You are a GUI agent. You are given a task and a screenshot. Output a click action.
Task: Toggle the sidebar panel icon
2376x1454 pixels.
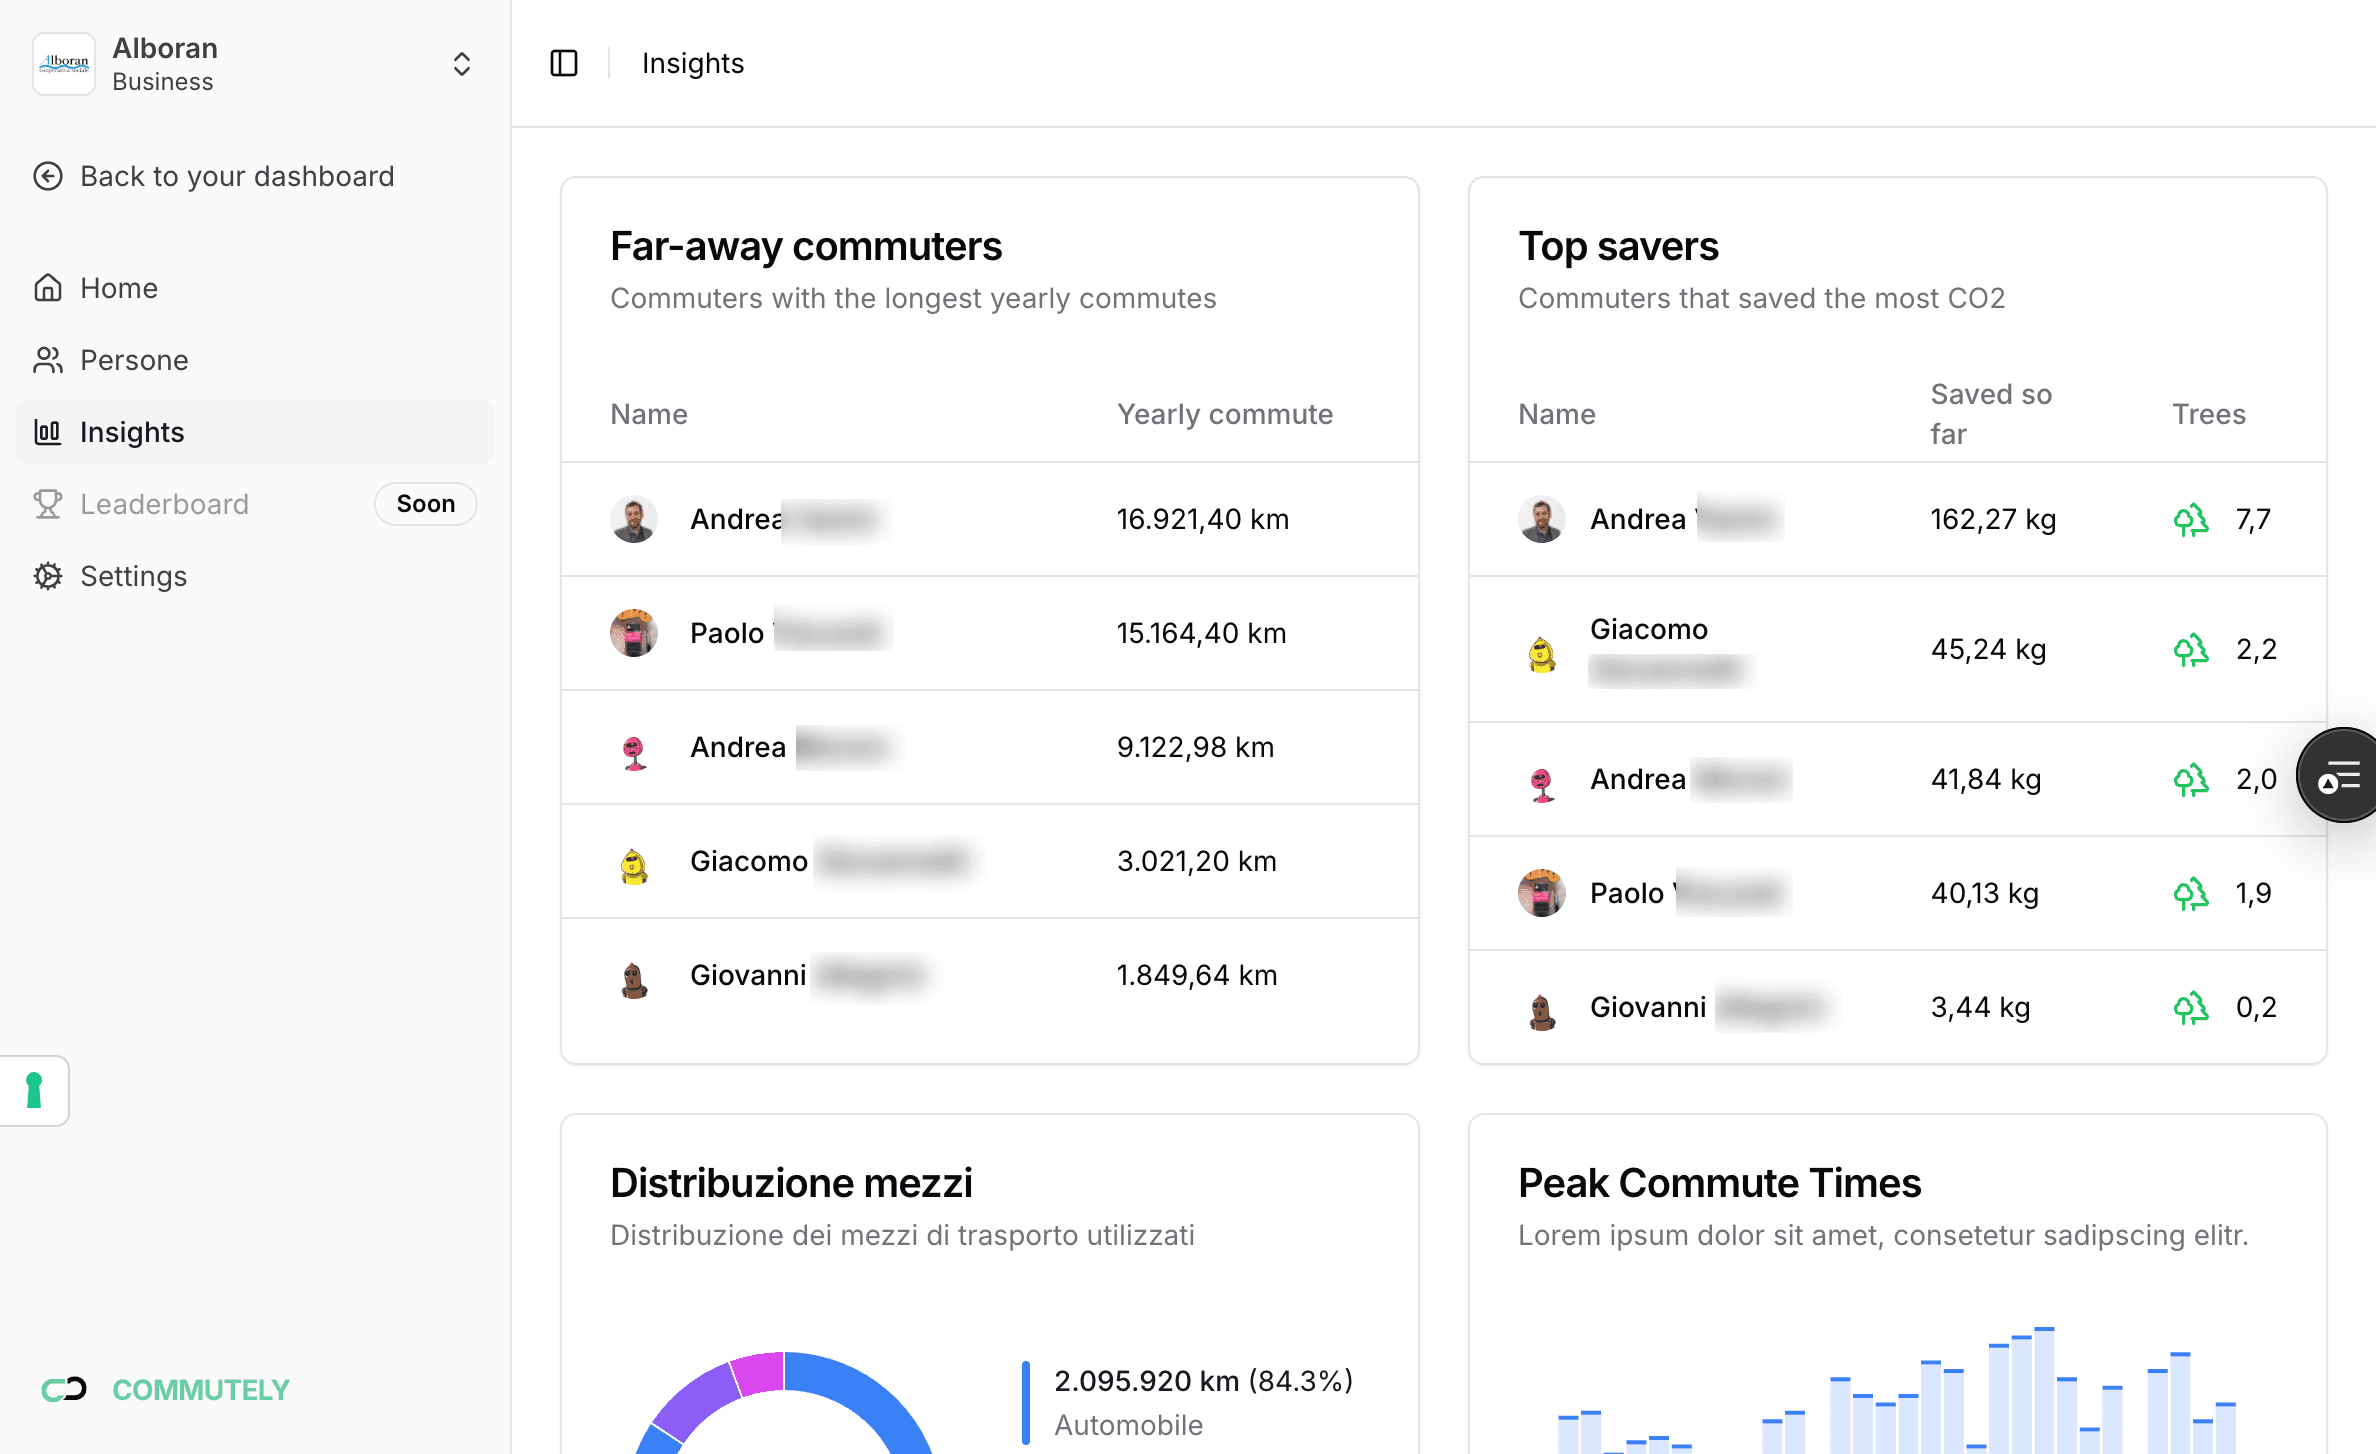coord(564,63)
